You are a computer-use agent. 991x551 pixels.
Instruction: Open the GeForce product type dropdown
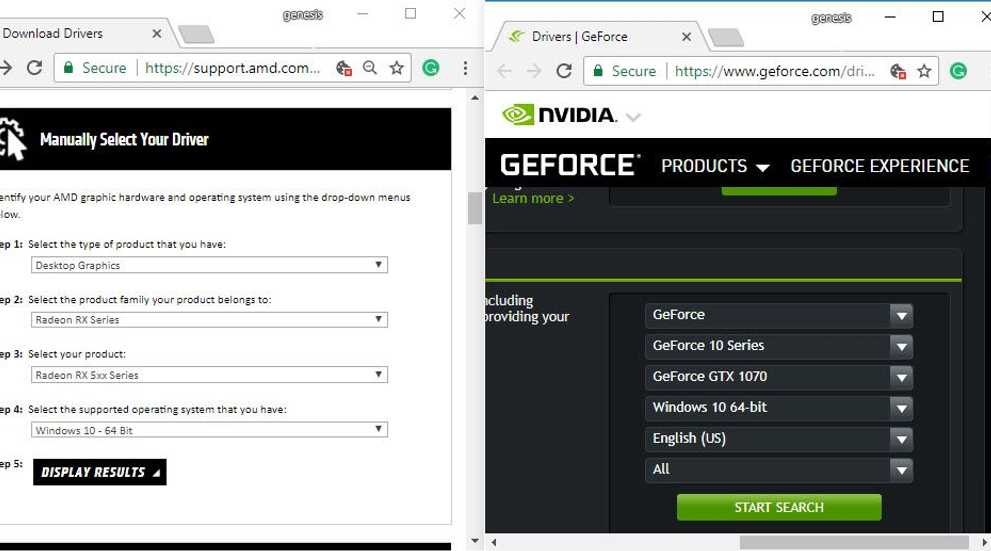[x=779, y=315]
